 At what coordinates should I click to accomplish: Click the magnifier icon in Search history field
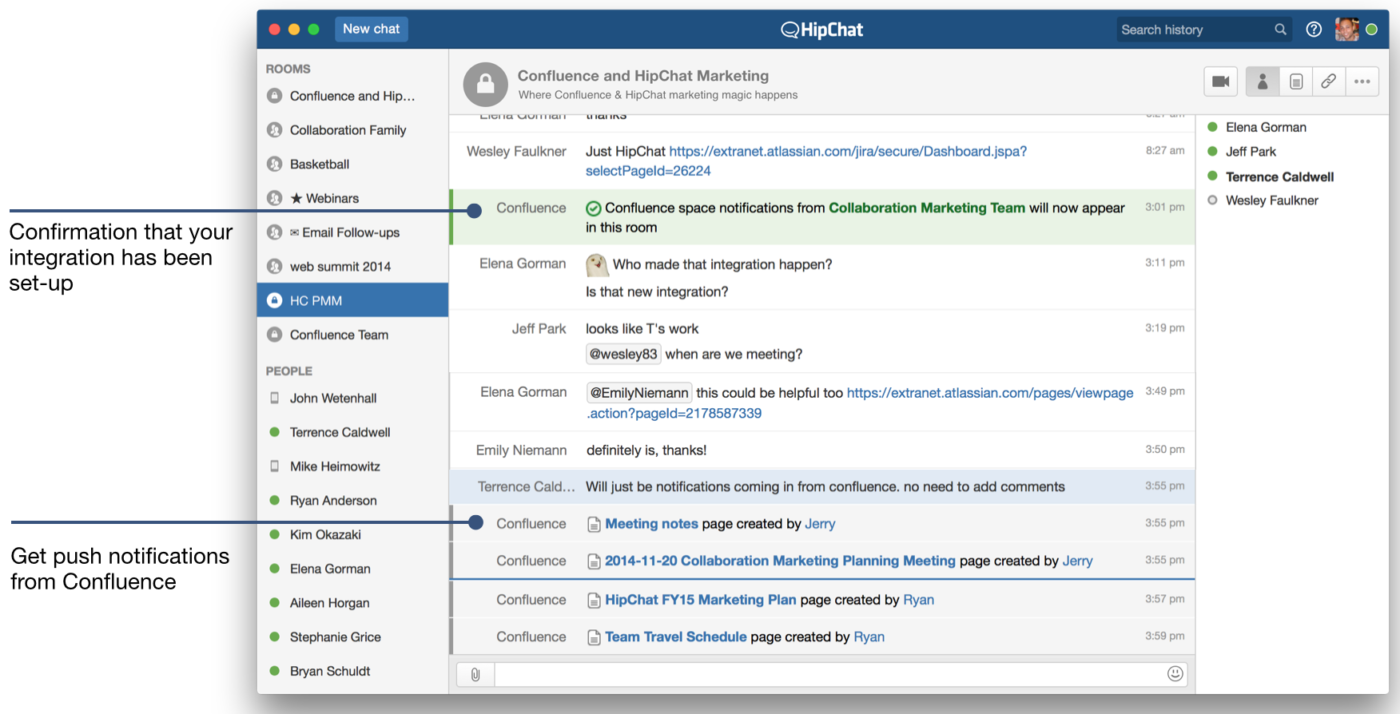[1281, 29]
